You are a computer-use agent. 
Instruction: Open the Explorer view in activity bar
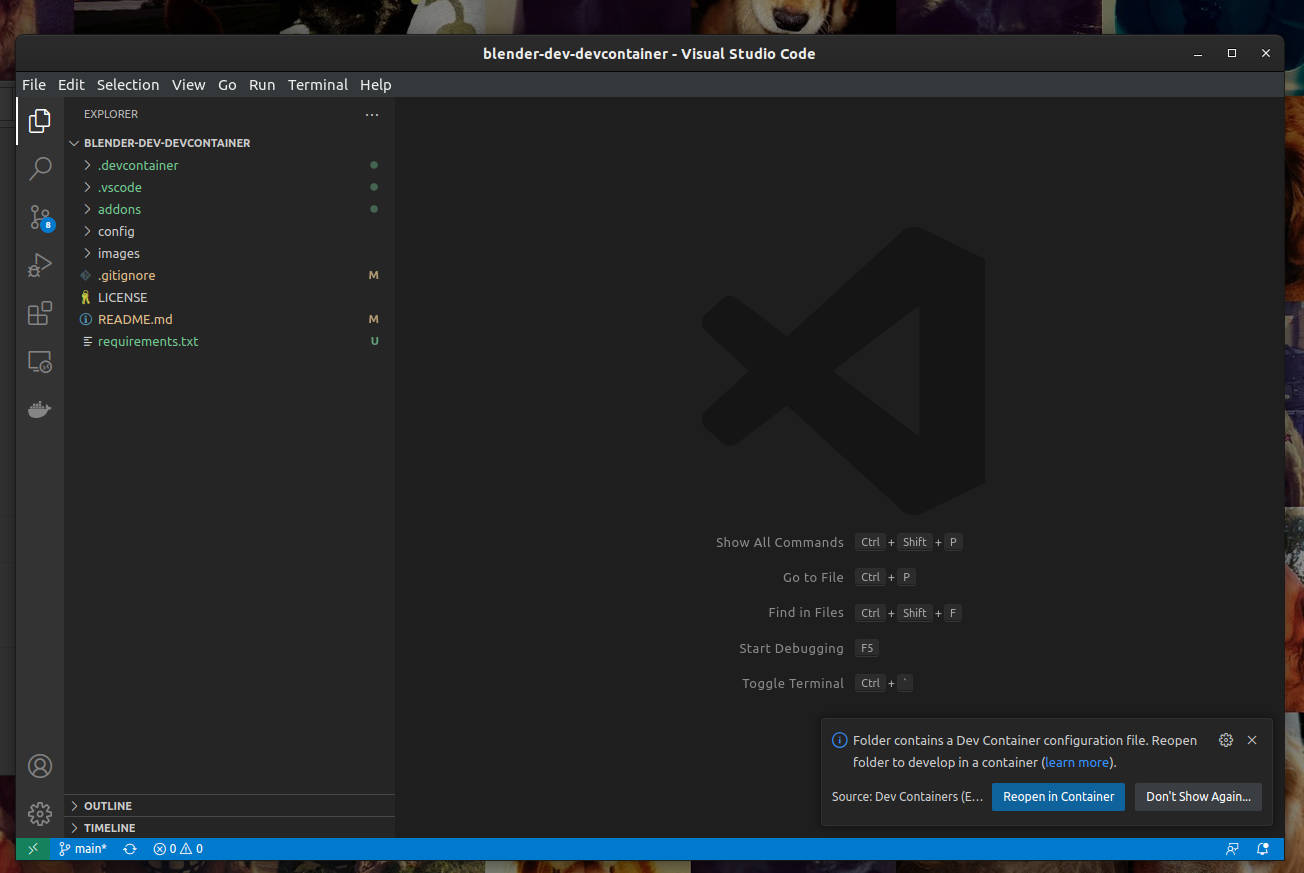pos(40,121)
